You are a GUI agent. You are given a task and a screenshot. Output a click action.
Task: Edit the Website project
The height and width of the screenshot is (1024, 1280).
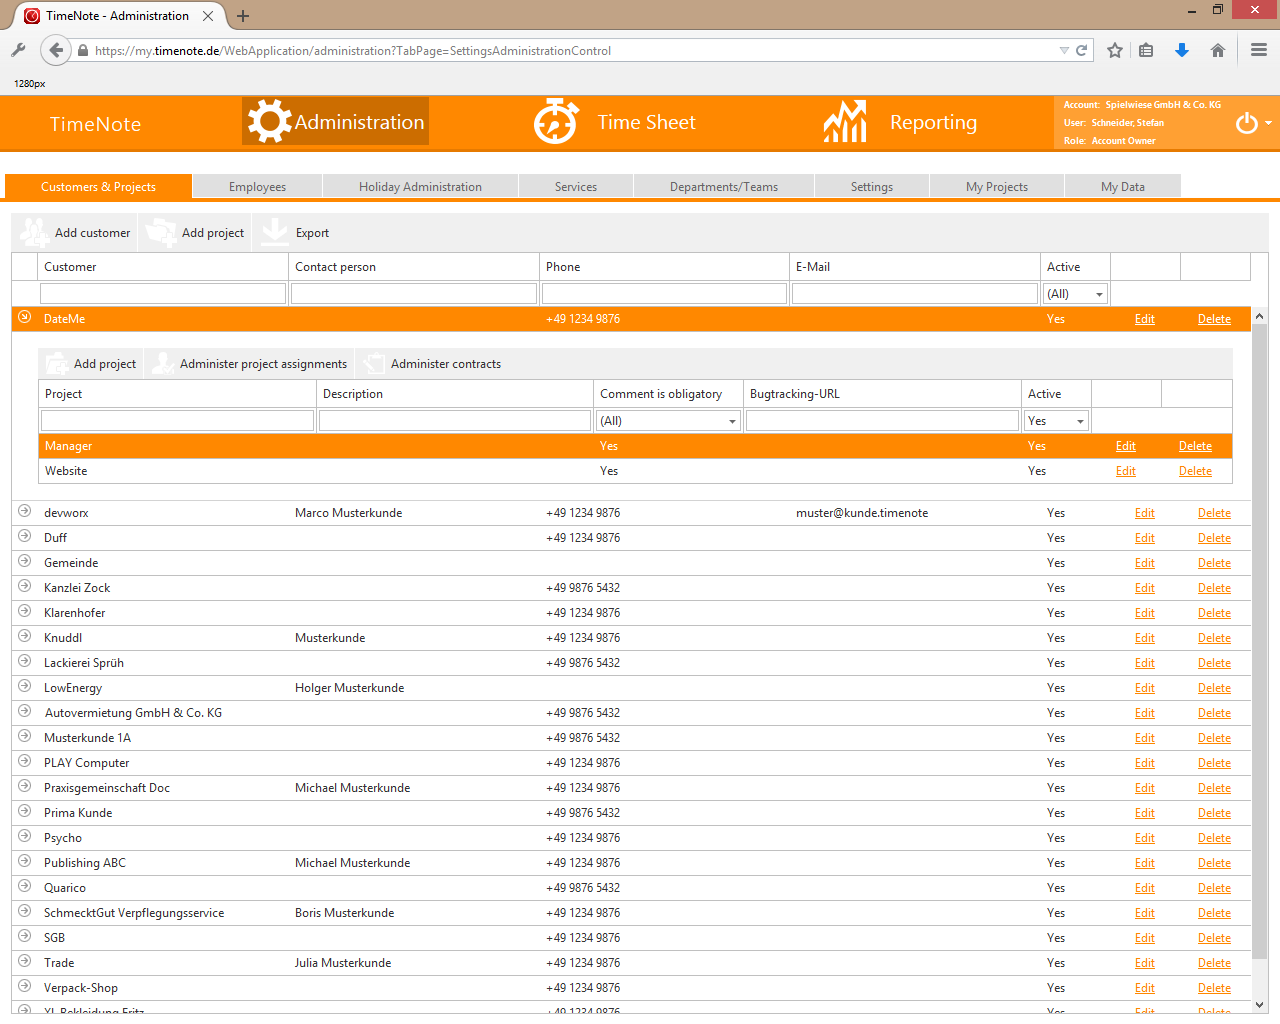coord(1125,471)
